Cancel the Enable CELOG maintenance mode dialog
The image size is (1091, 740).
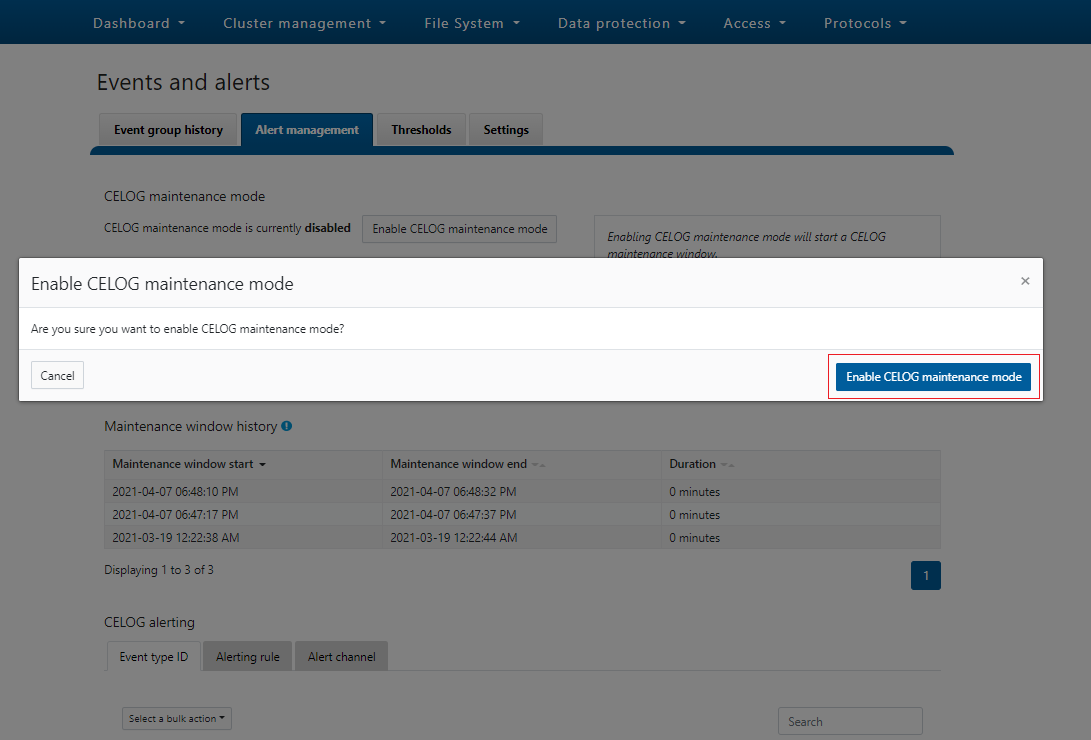(x=57, y=375)
